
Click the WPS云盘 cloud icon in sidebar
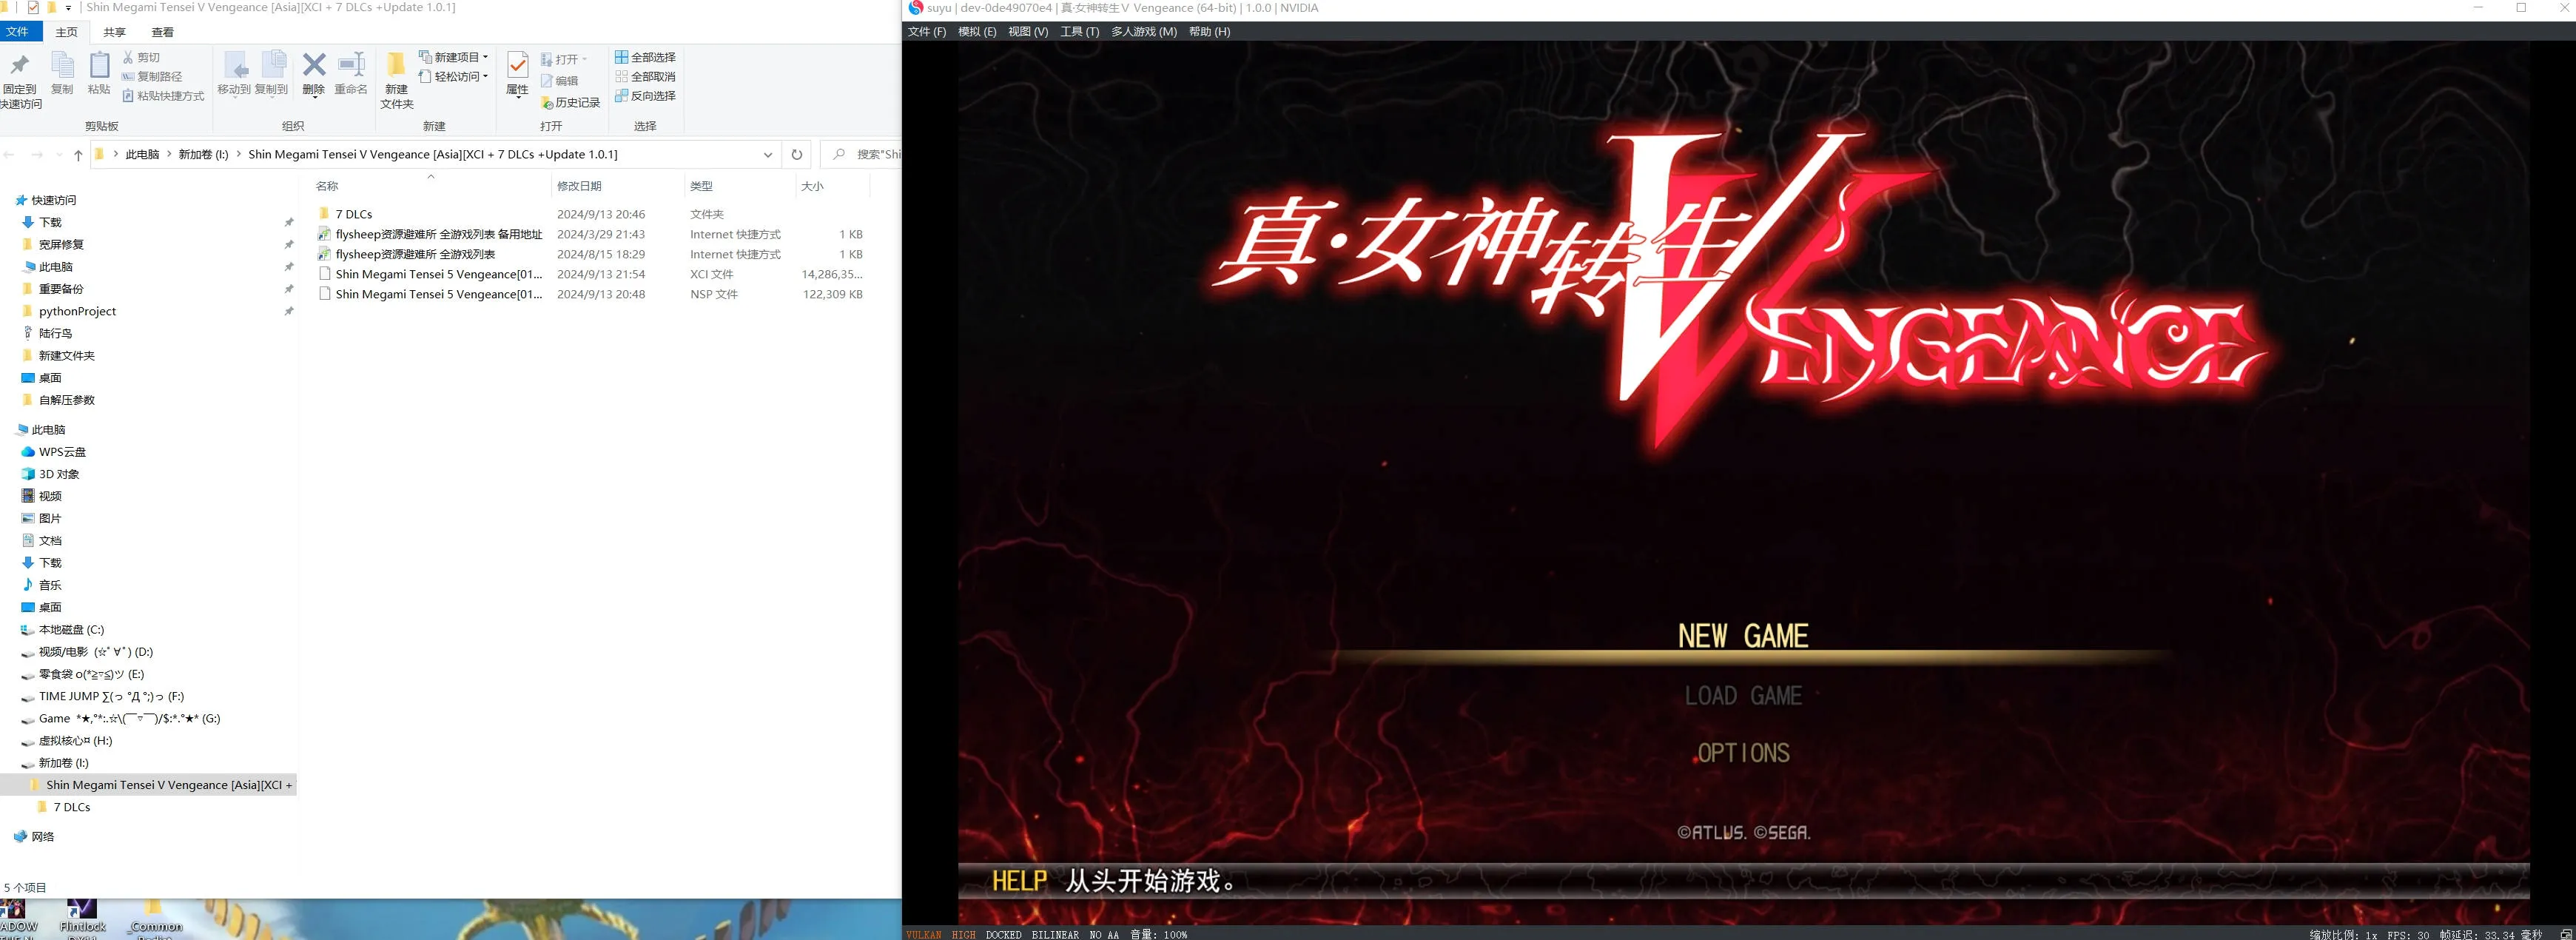[28, 452]
